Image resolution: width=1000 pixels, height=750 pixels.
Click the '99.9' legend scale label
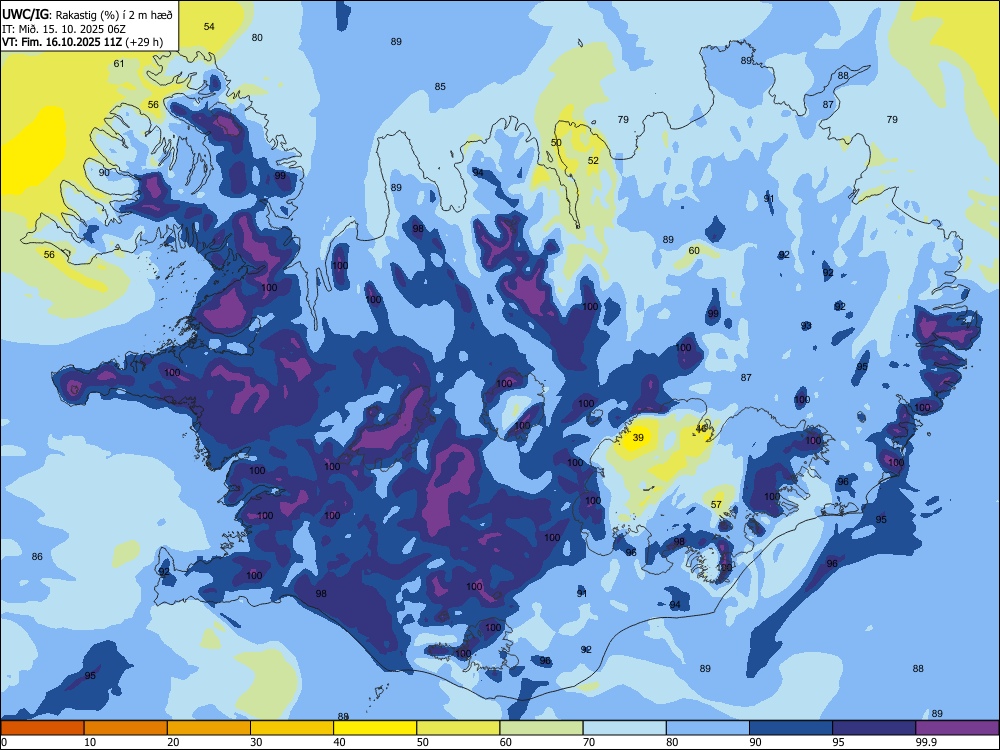[925, 742]
